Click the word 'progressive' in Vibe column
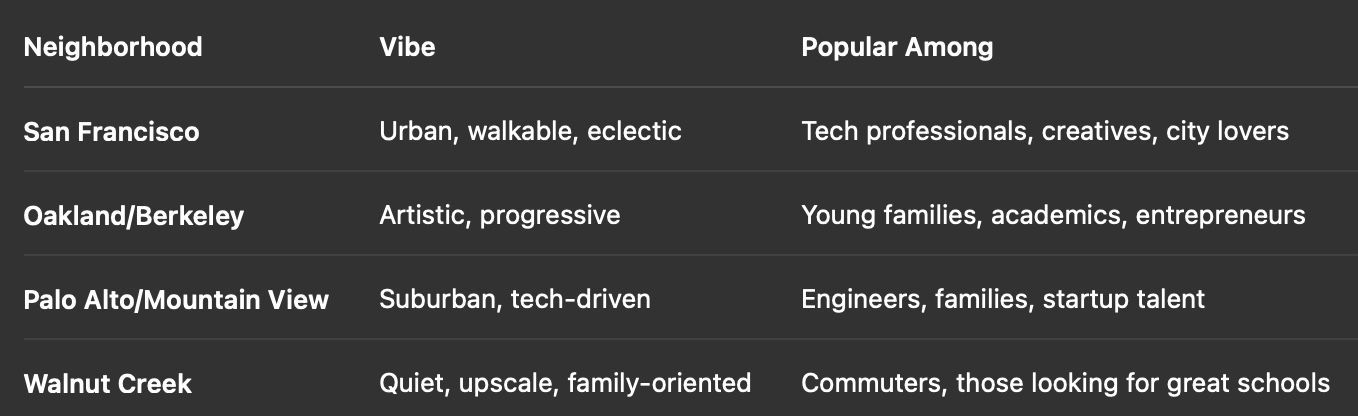1358x416 pixels. [x=550, y=217]
